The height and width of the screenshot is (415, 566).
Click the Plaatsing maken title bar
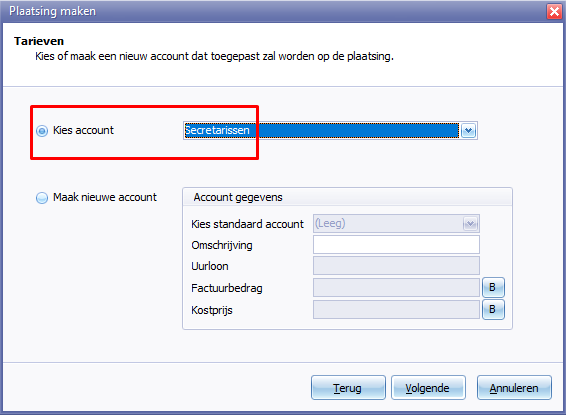point(274,11)
